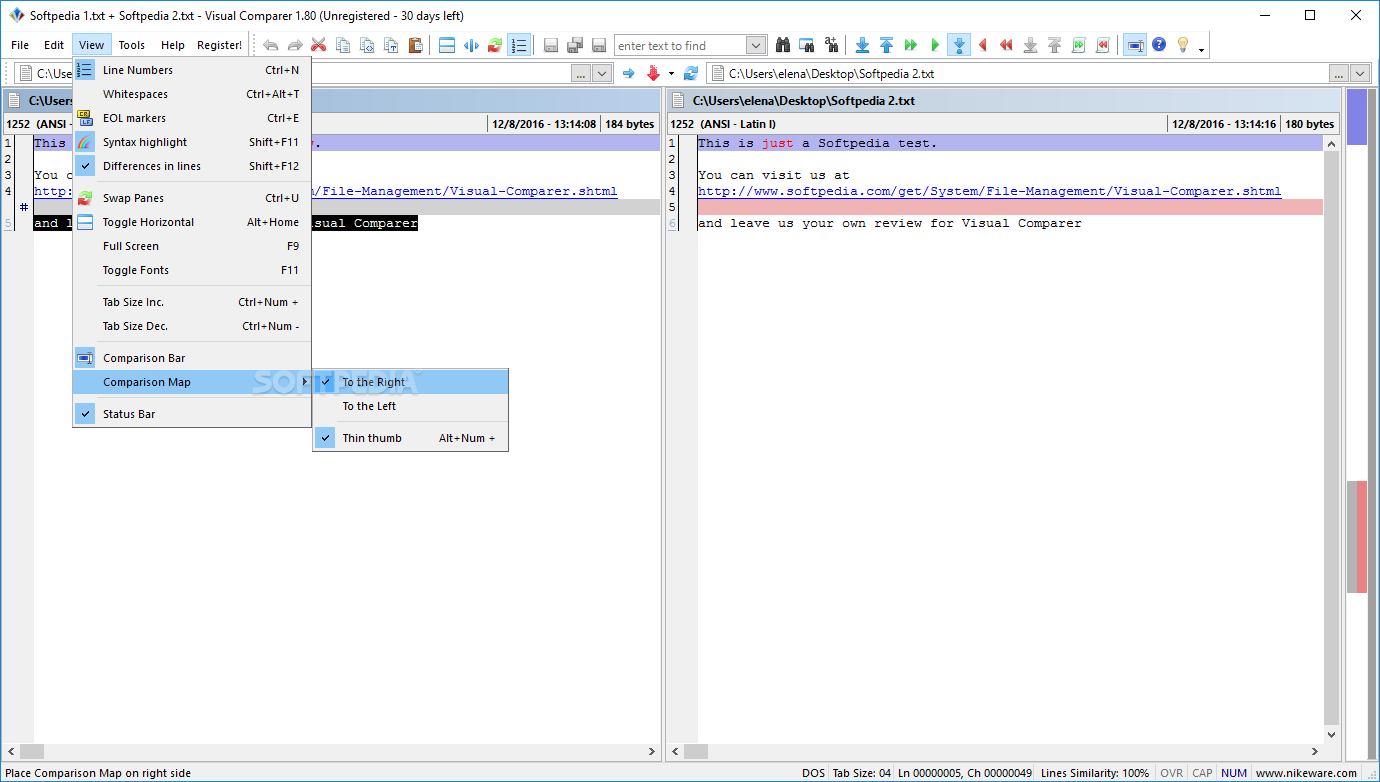Click the clipboard Paste icon
This screenshot has width=1380, height=782.
(415, 45)
